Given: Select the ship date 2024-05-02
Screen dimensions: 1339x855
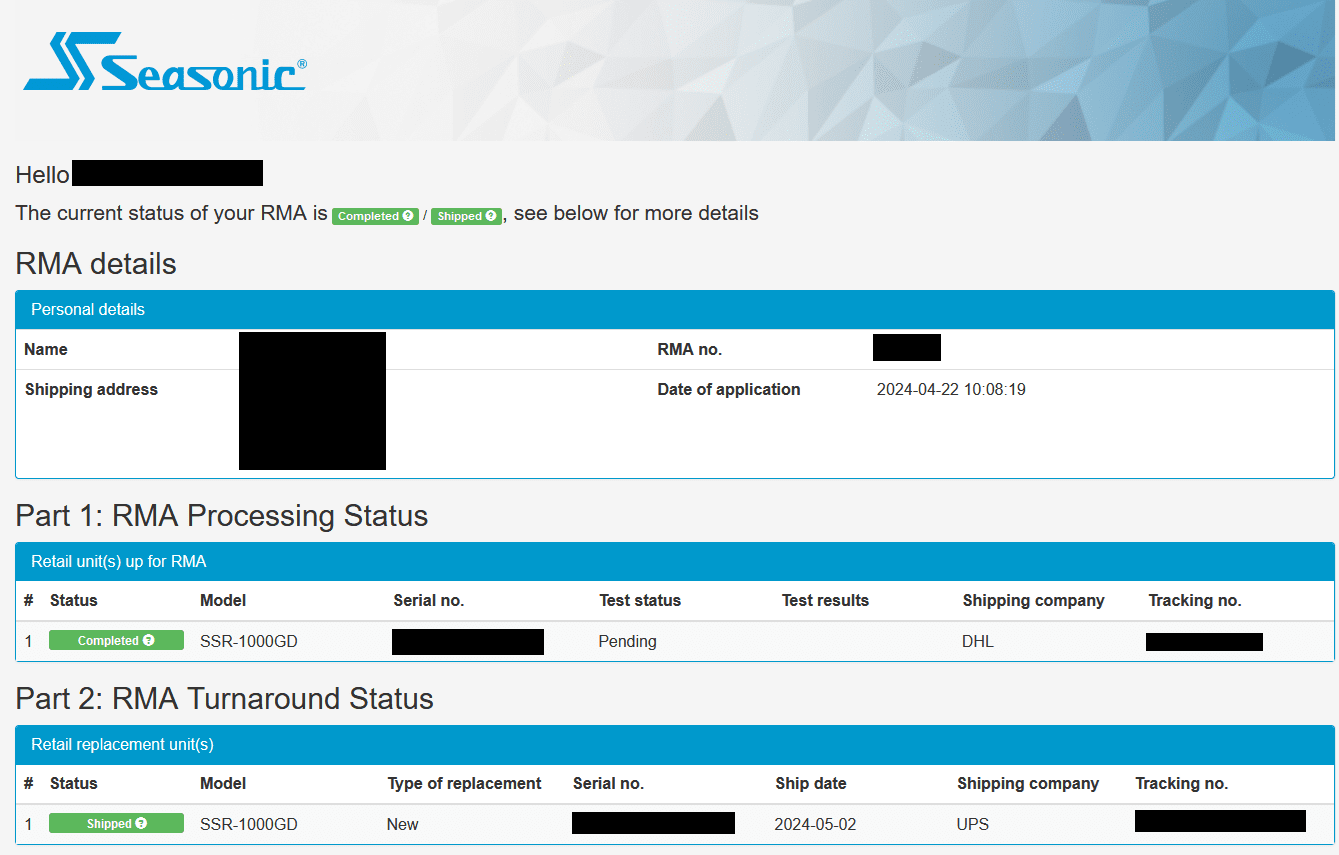Looking at the screenshot, I should coord(816,825).
